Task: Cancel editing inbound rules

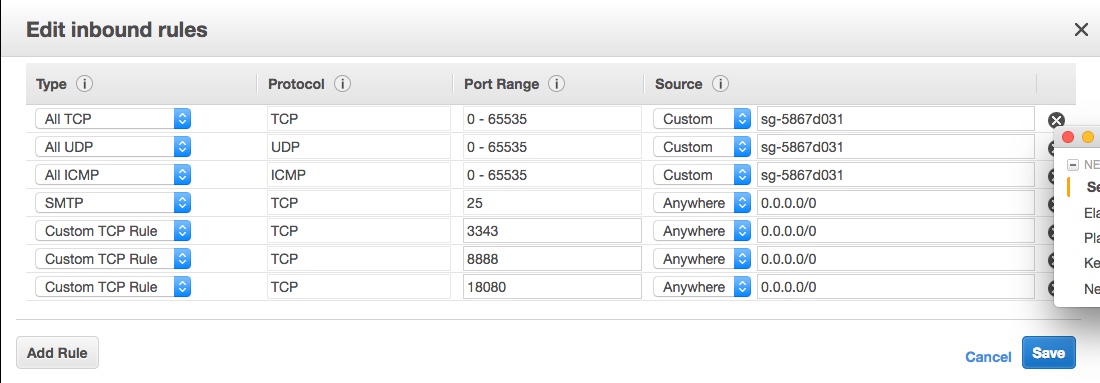Action: [988, 357]
